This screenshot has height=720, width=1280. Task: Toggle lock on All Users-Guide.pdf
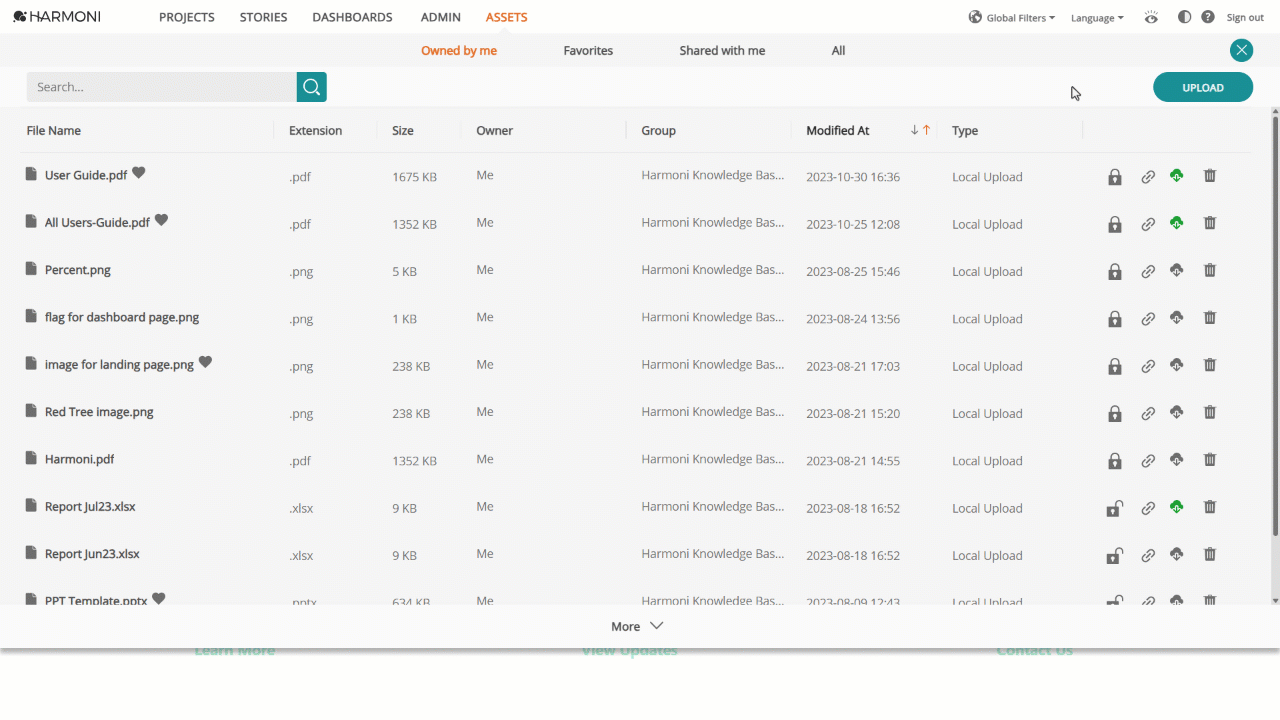pyautogui.click(x=1114, y=224)
